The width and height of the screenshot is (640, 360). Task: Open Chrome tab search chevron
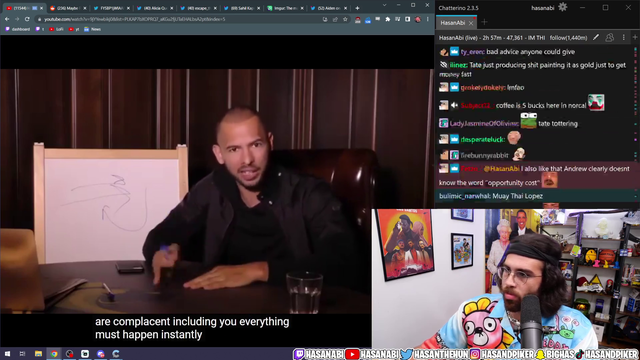tap(384, 5)
